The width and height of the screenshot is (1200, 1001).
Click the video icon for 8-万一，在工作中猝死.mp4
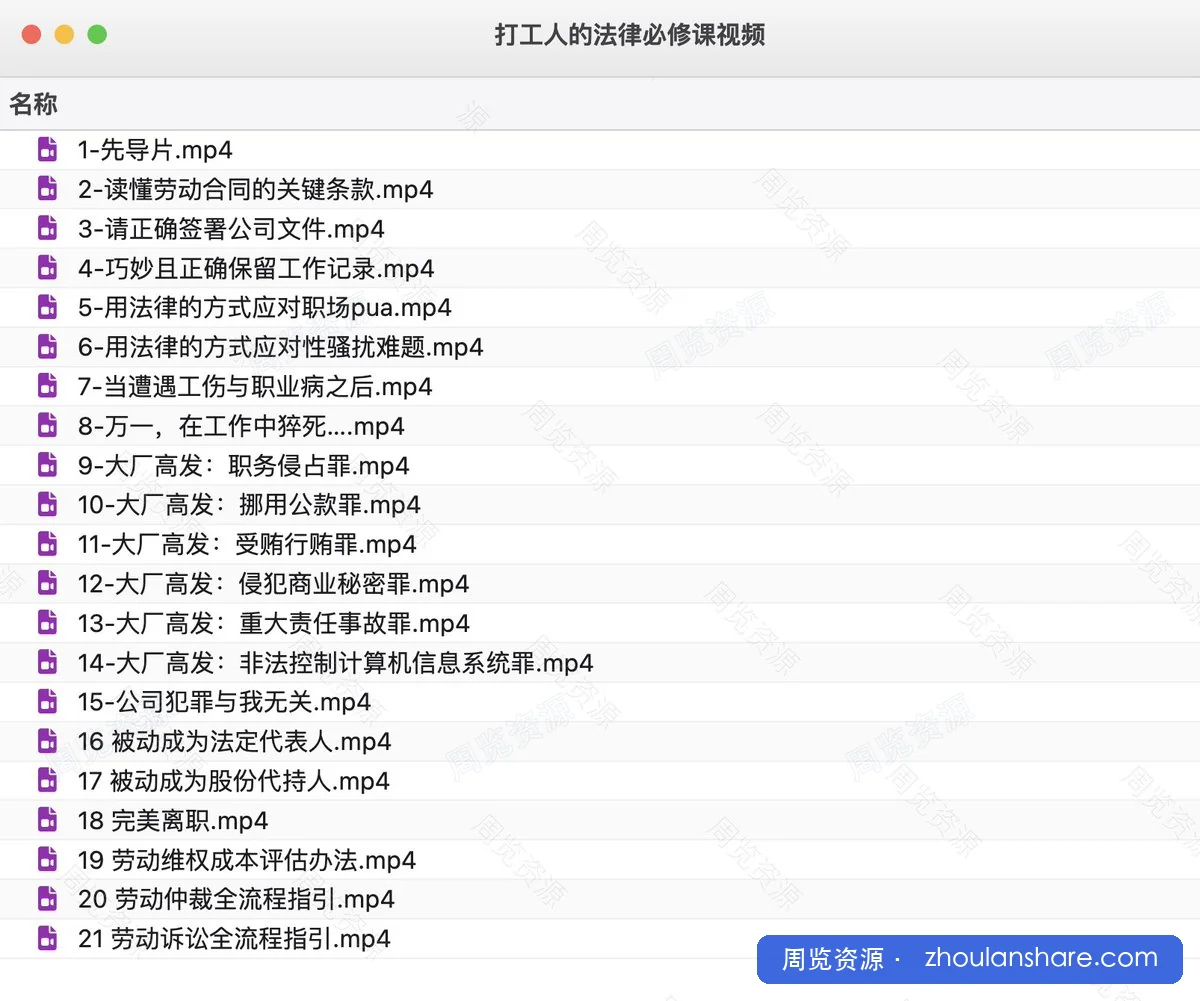pos(47,426)
